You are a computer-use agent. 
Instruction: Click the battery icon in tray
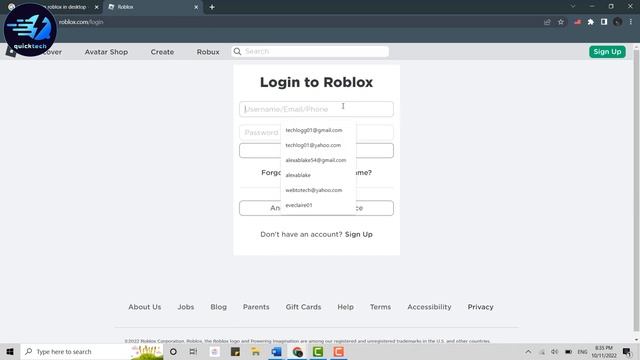568,351
